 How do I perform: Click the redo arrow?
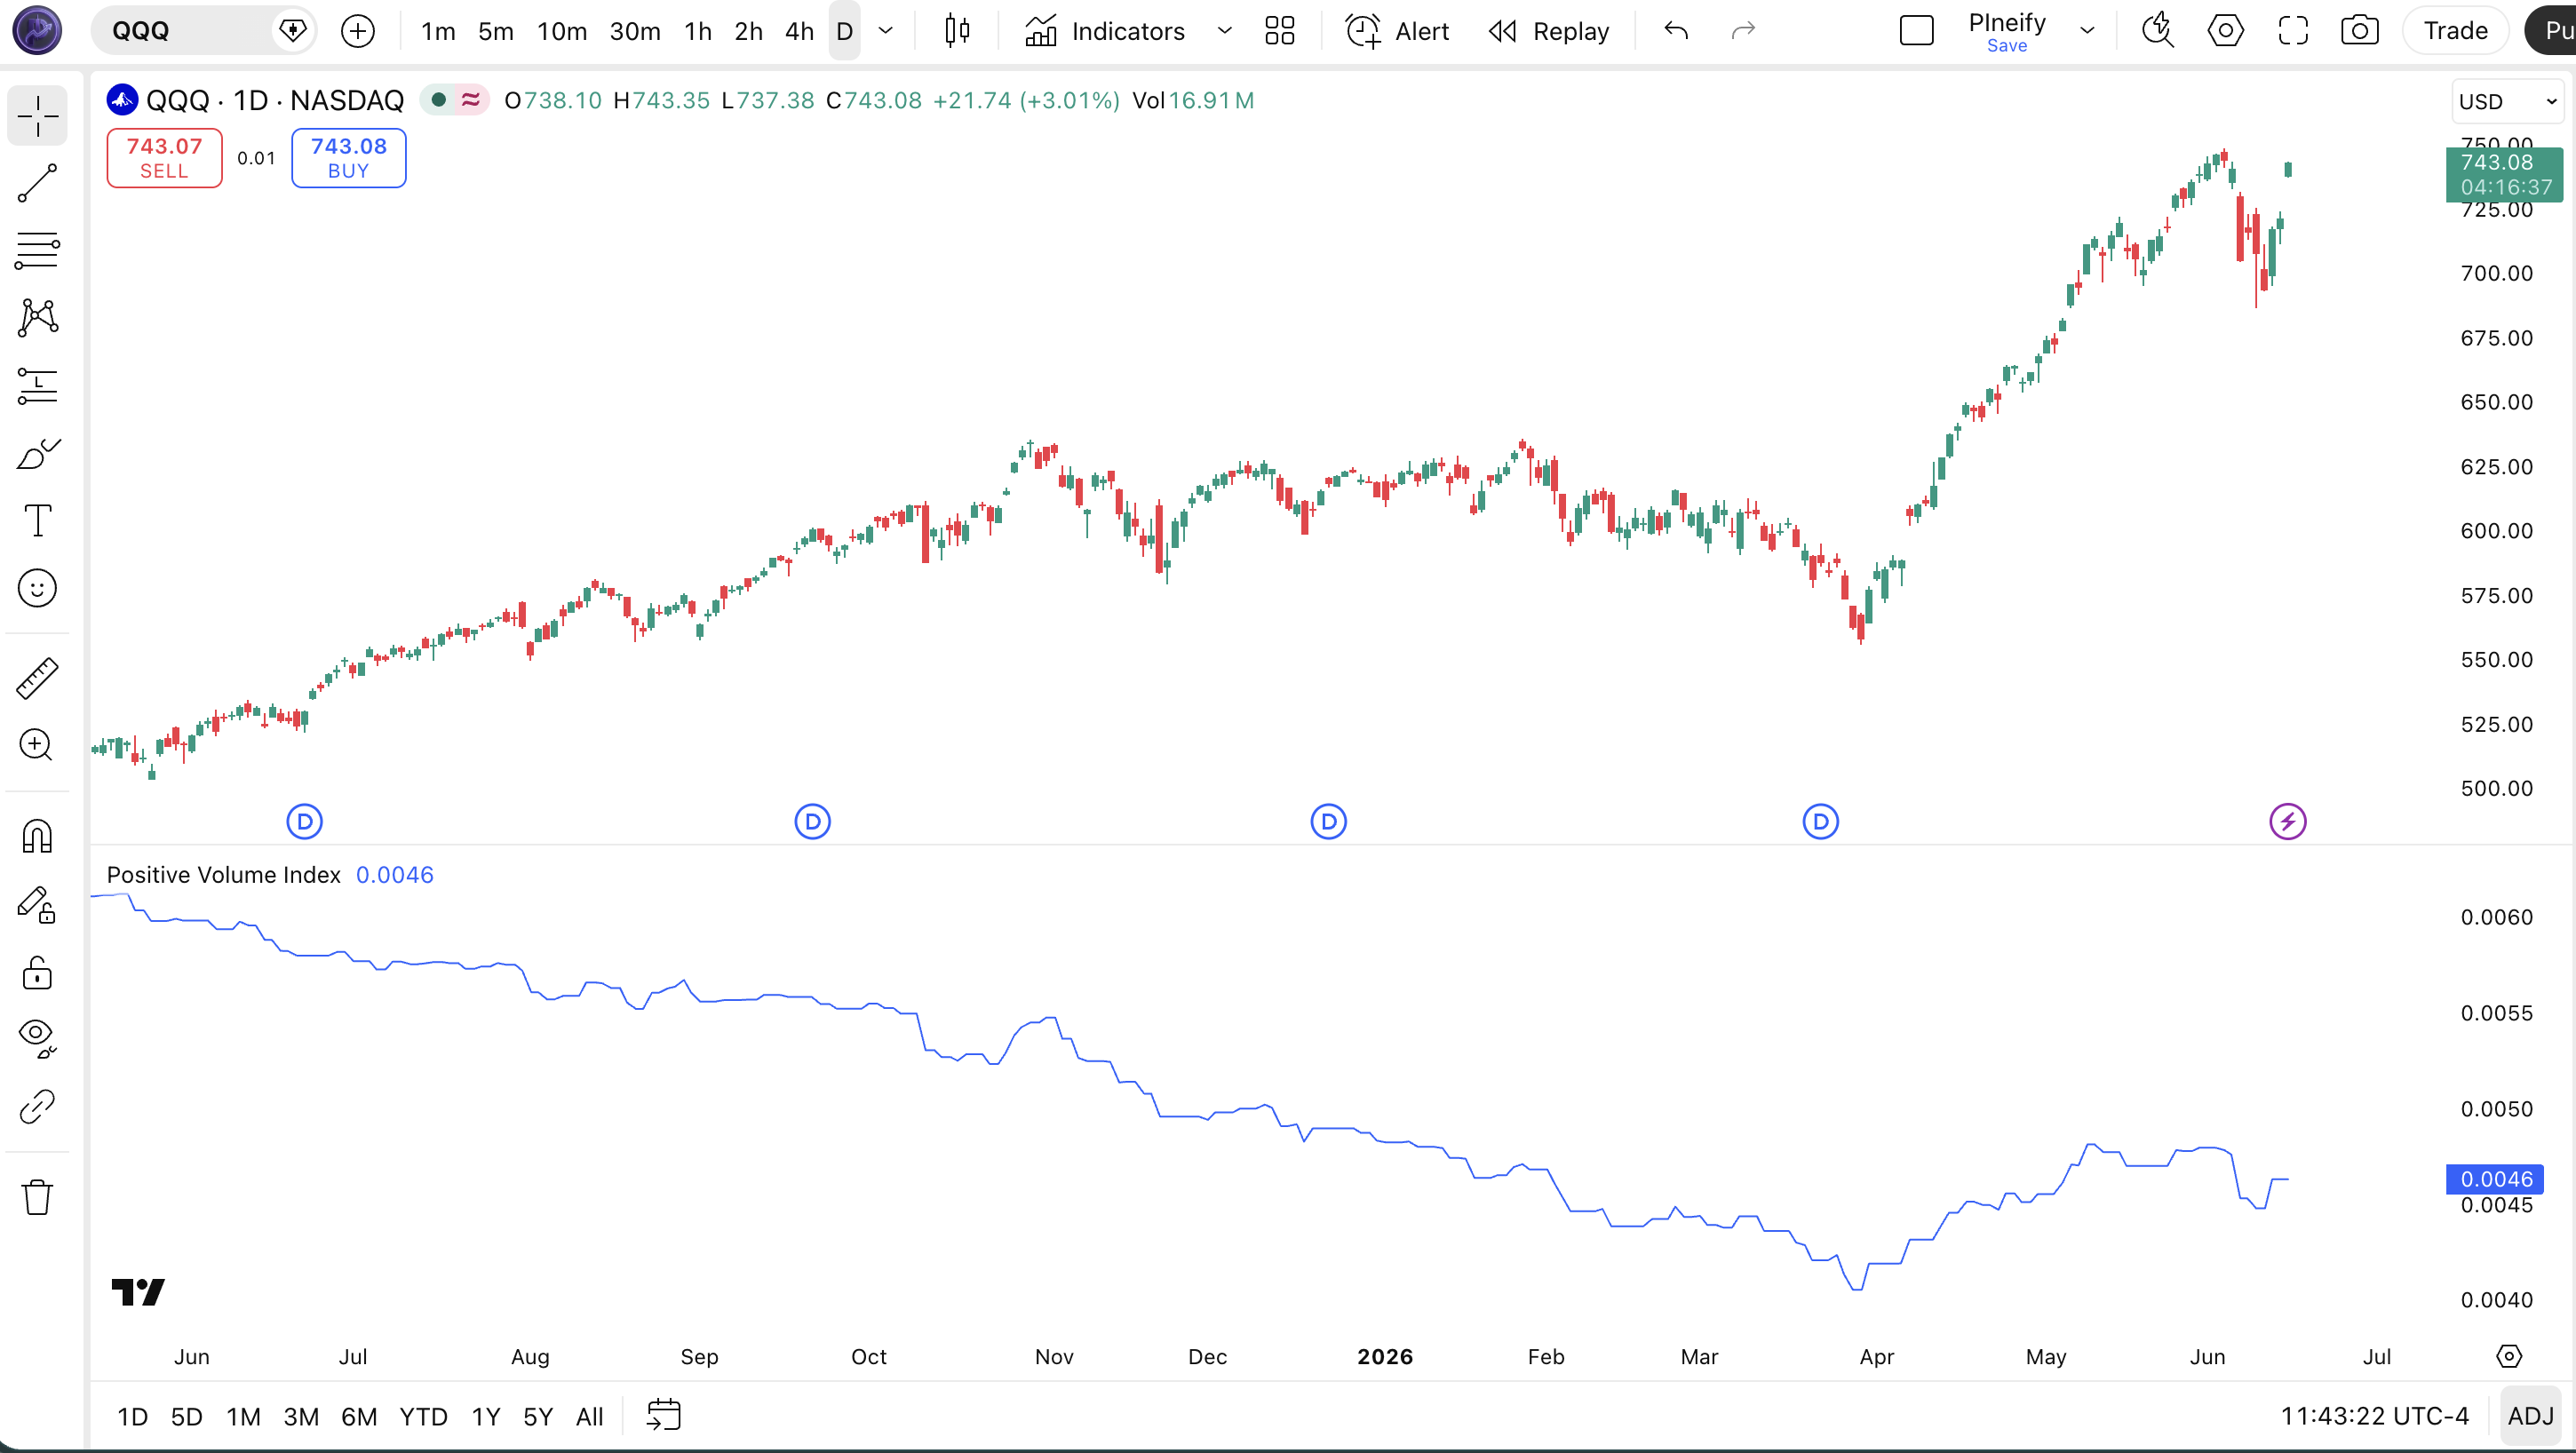[1743, 31]
